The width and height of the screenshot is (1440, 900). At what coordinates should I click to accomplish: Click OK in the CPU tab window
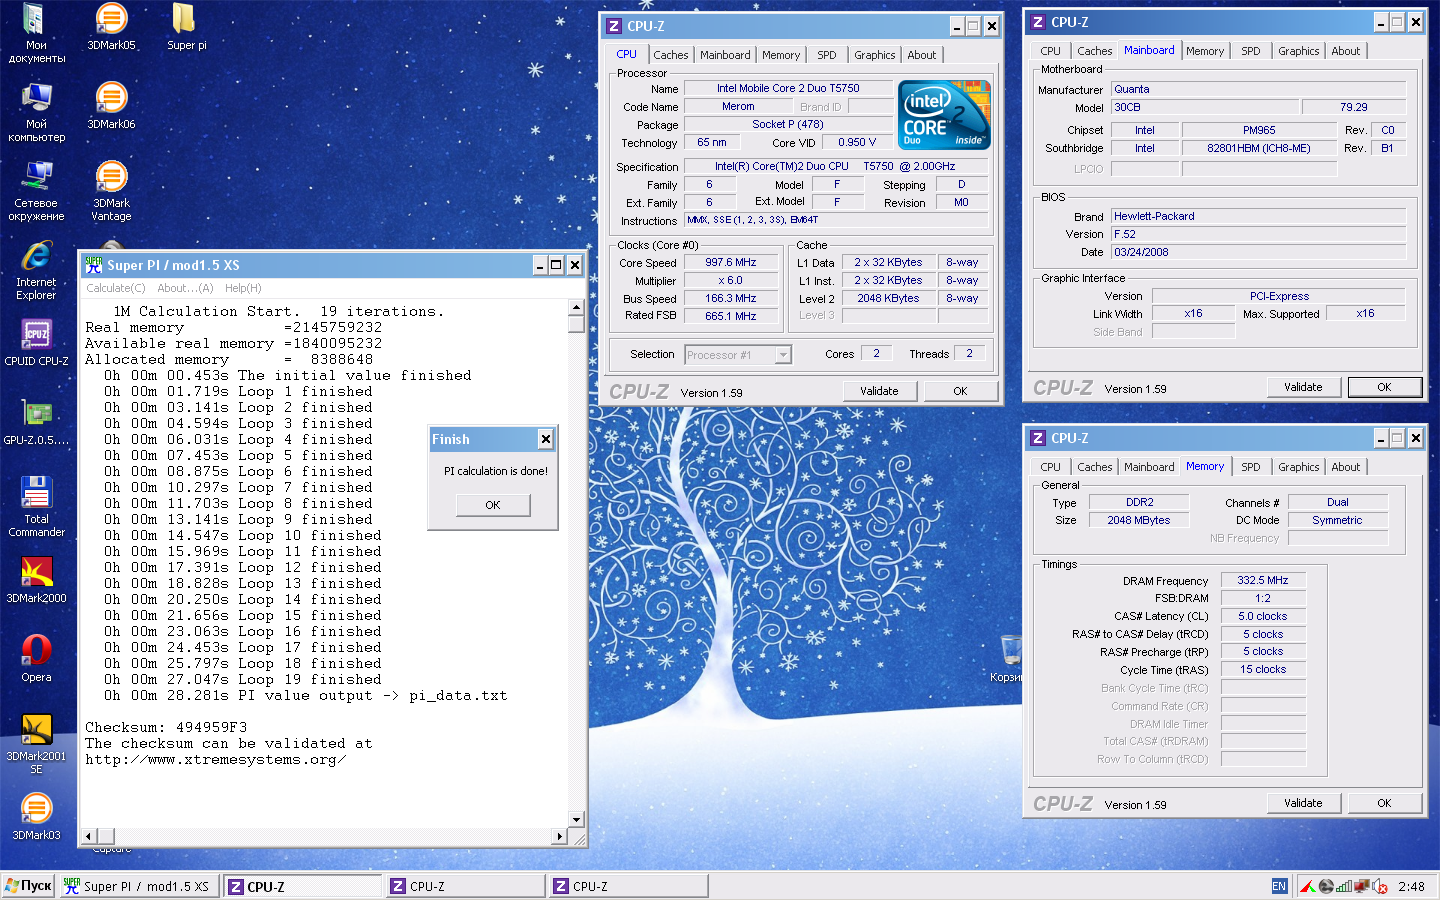point(960,391)
